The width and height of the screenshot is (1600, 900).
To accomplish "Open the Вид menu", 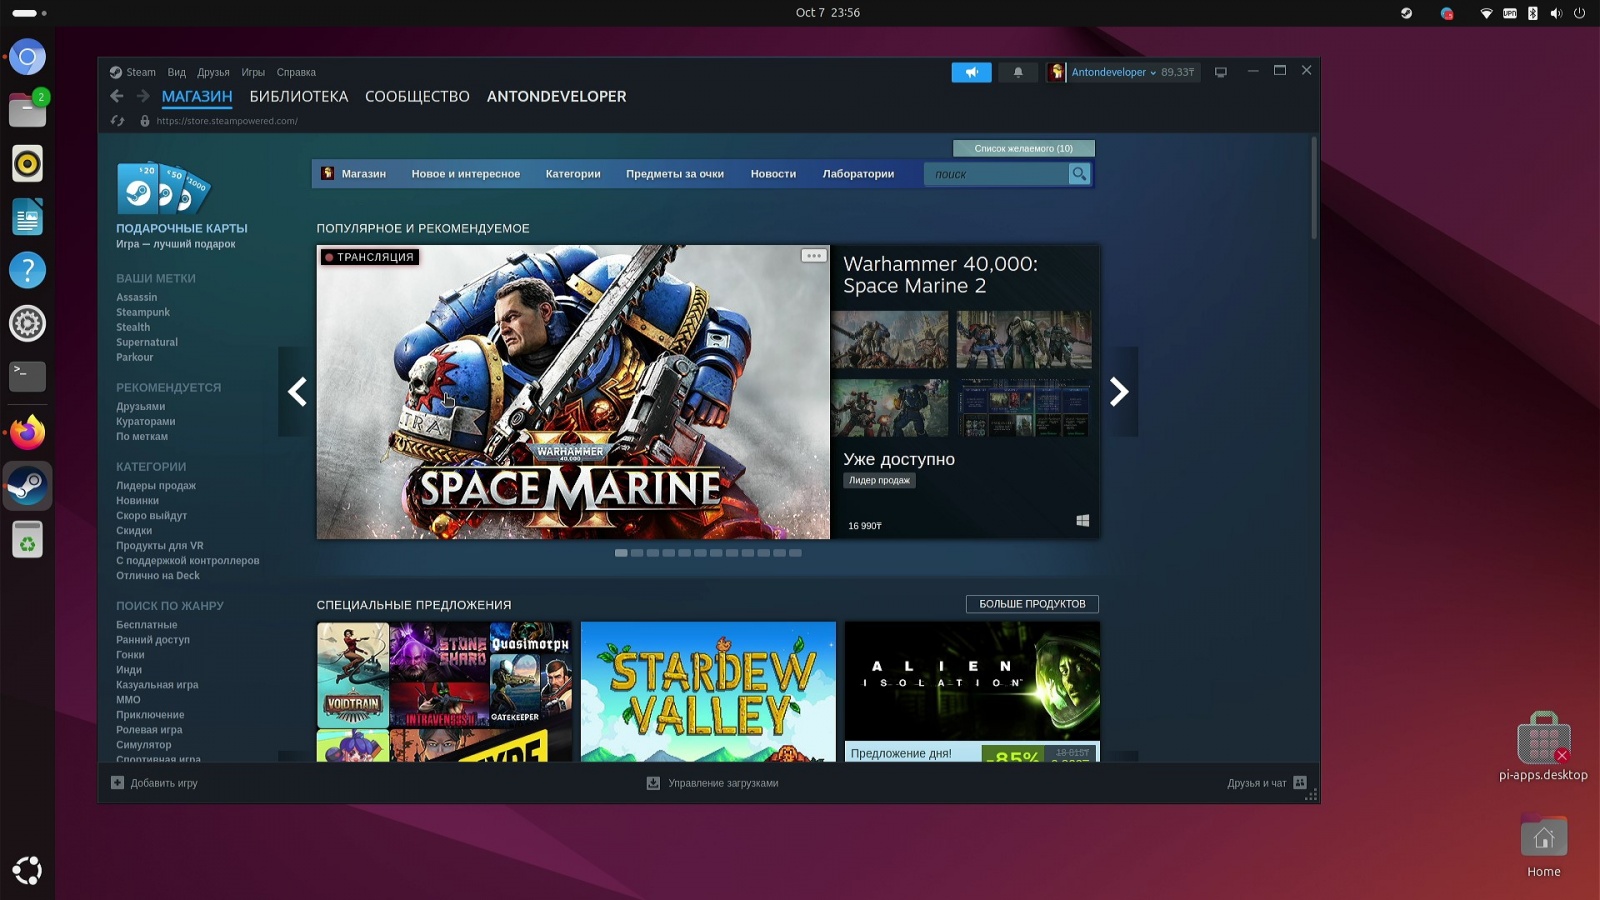I will tap(177, 72).
